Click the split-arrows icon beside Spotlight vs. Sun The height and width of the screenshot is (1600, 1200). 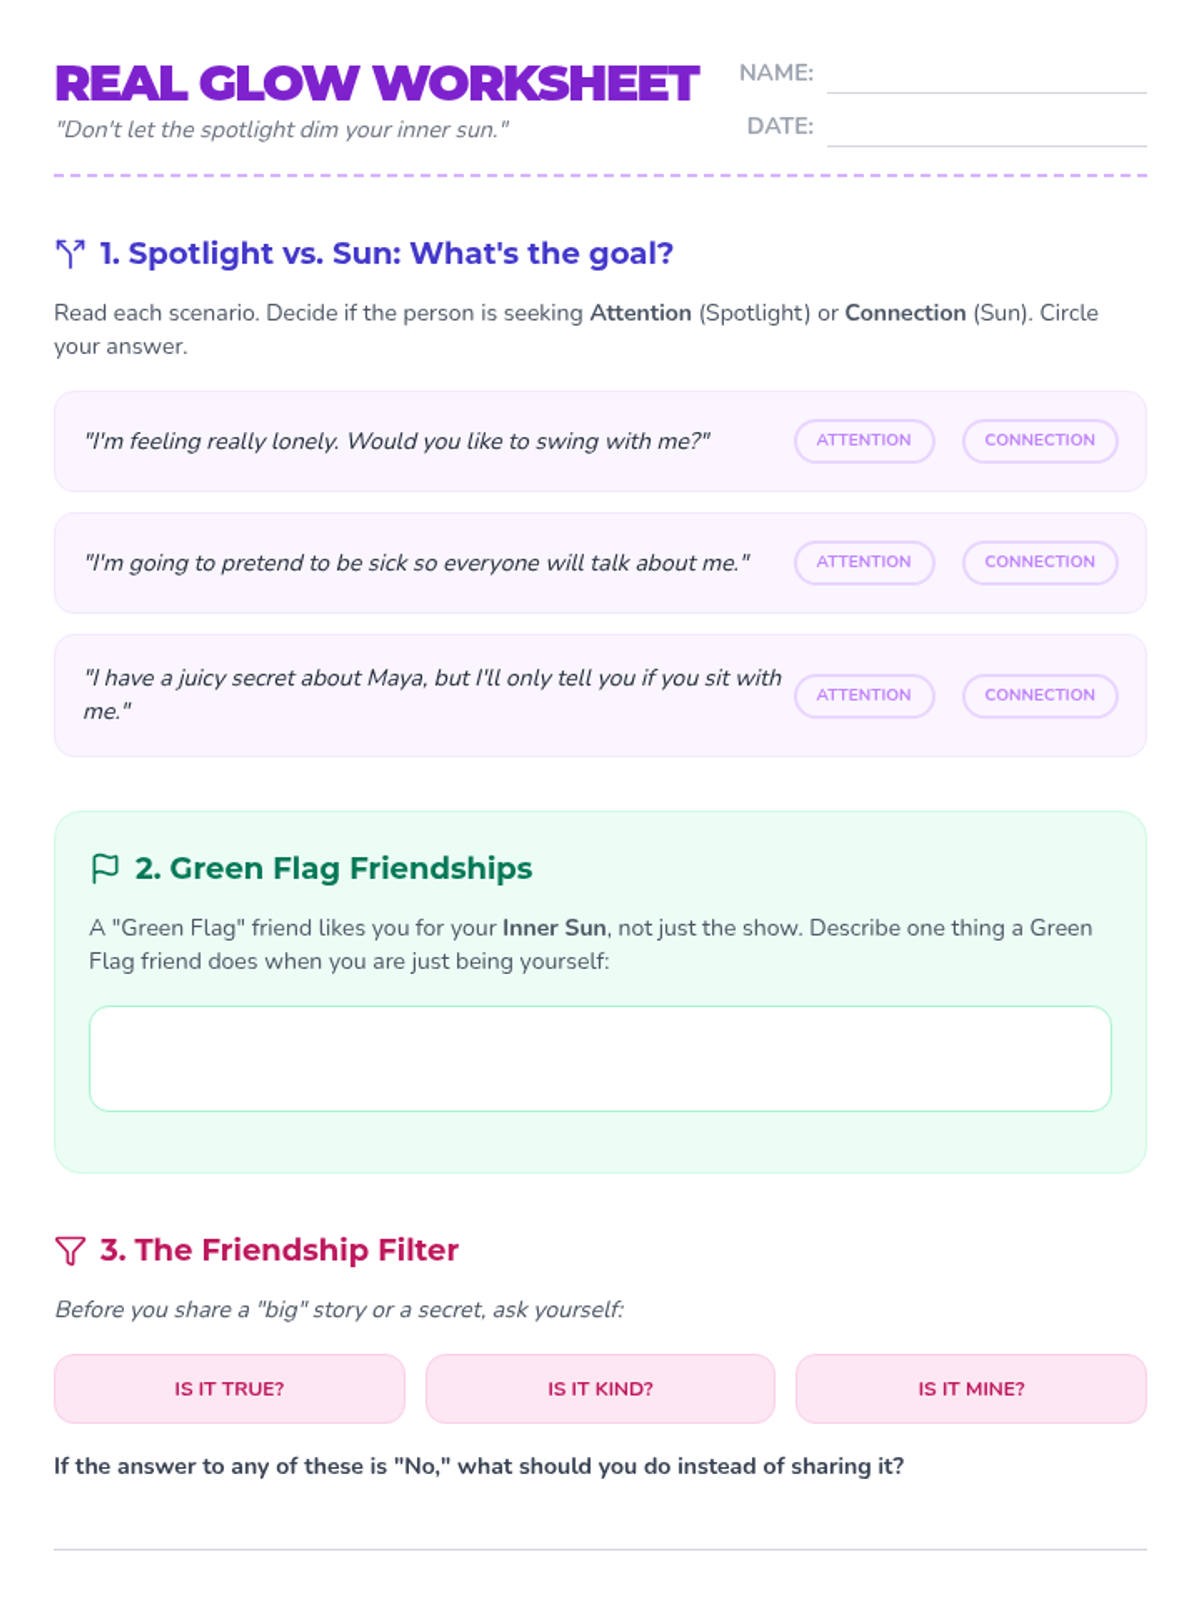pyautogui.click(x=70, y=254)
